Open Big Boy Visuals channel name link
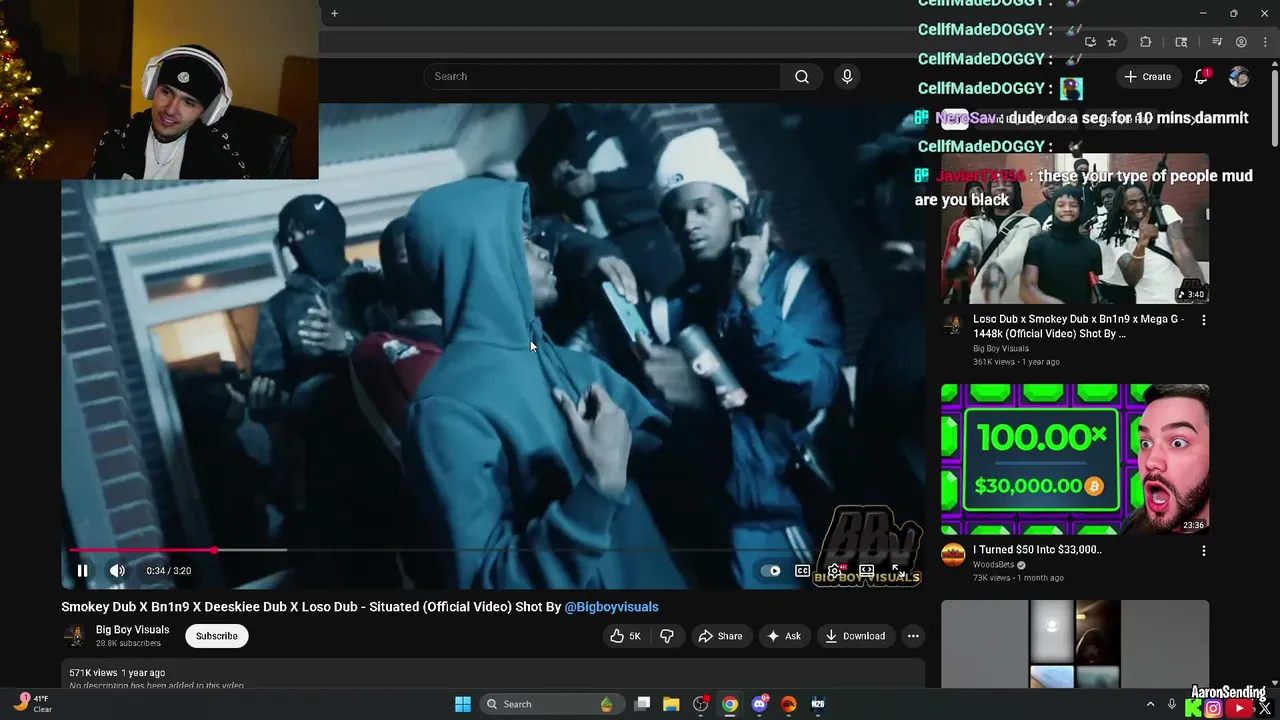The width and height of the screenshot is (1280, 720). click(132, 630)
